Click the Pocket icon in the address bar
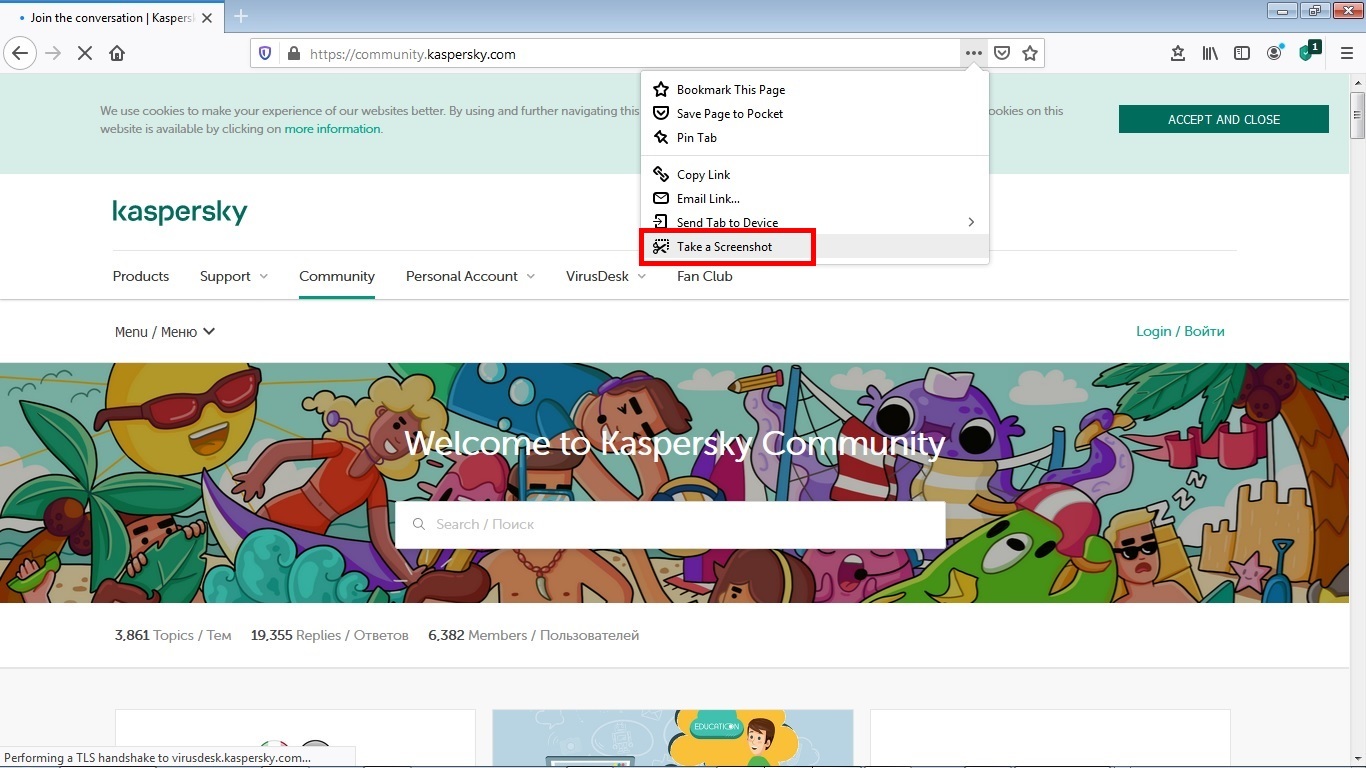1366x768 pixels. [x=1002, y=54]
